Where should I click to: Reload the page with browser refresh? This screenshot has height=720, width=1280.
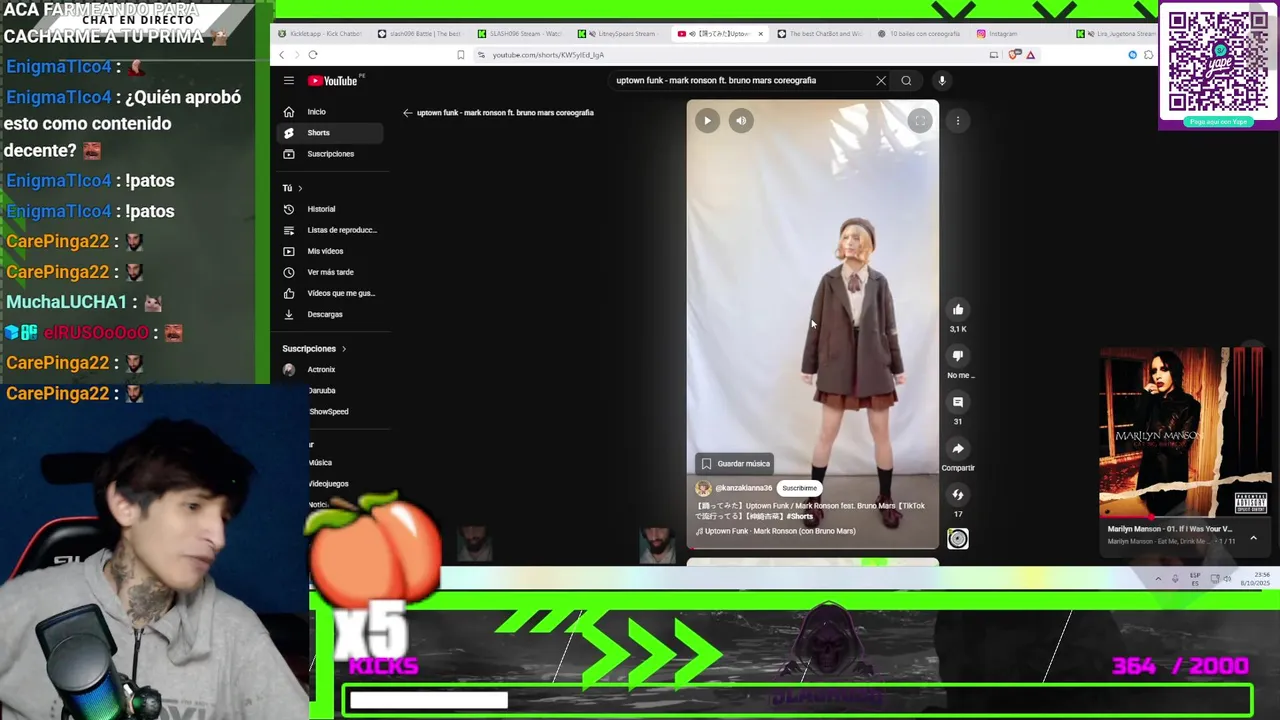313,55
